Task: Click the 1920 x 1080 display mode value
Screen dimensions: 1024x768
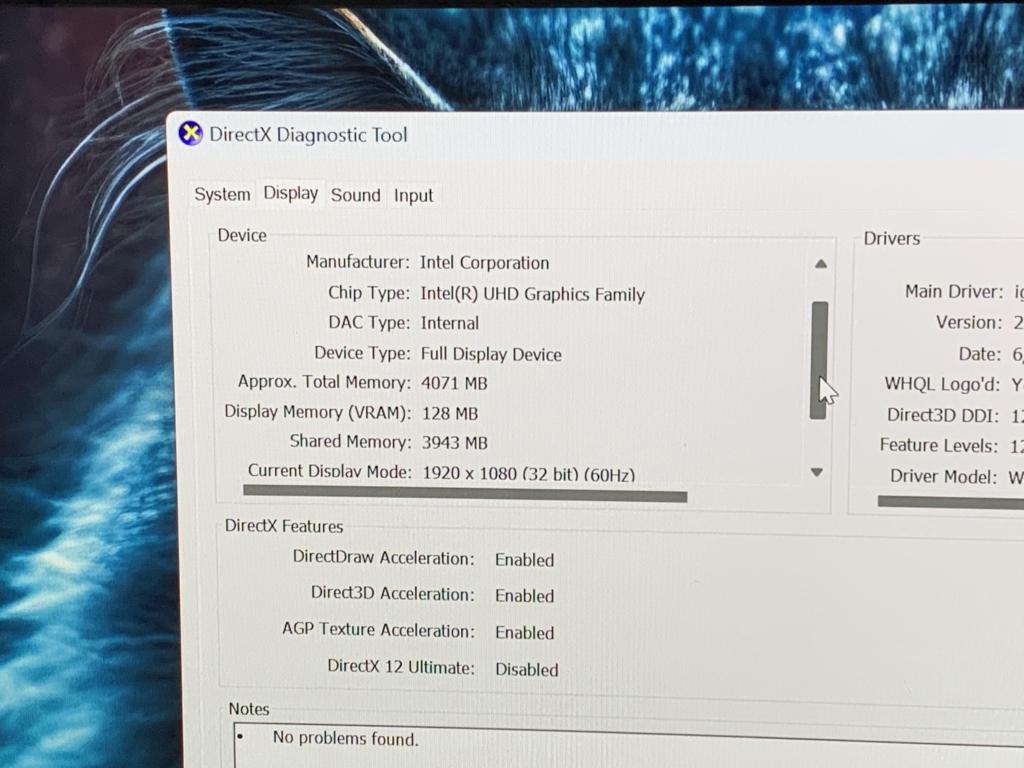Action: tap(529, 473)
